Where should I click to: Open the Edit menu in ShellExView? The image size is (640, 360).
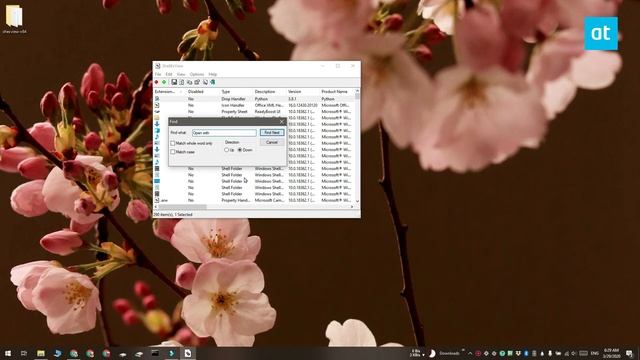coord(169,74)
